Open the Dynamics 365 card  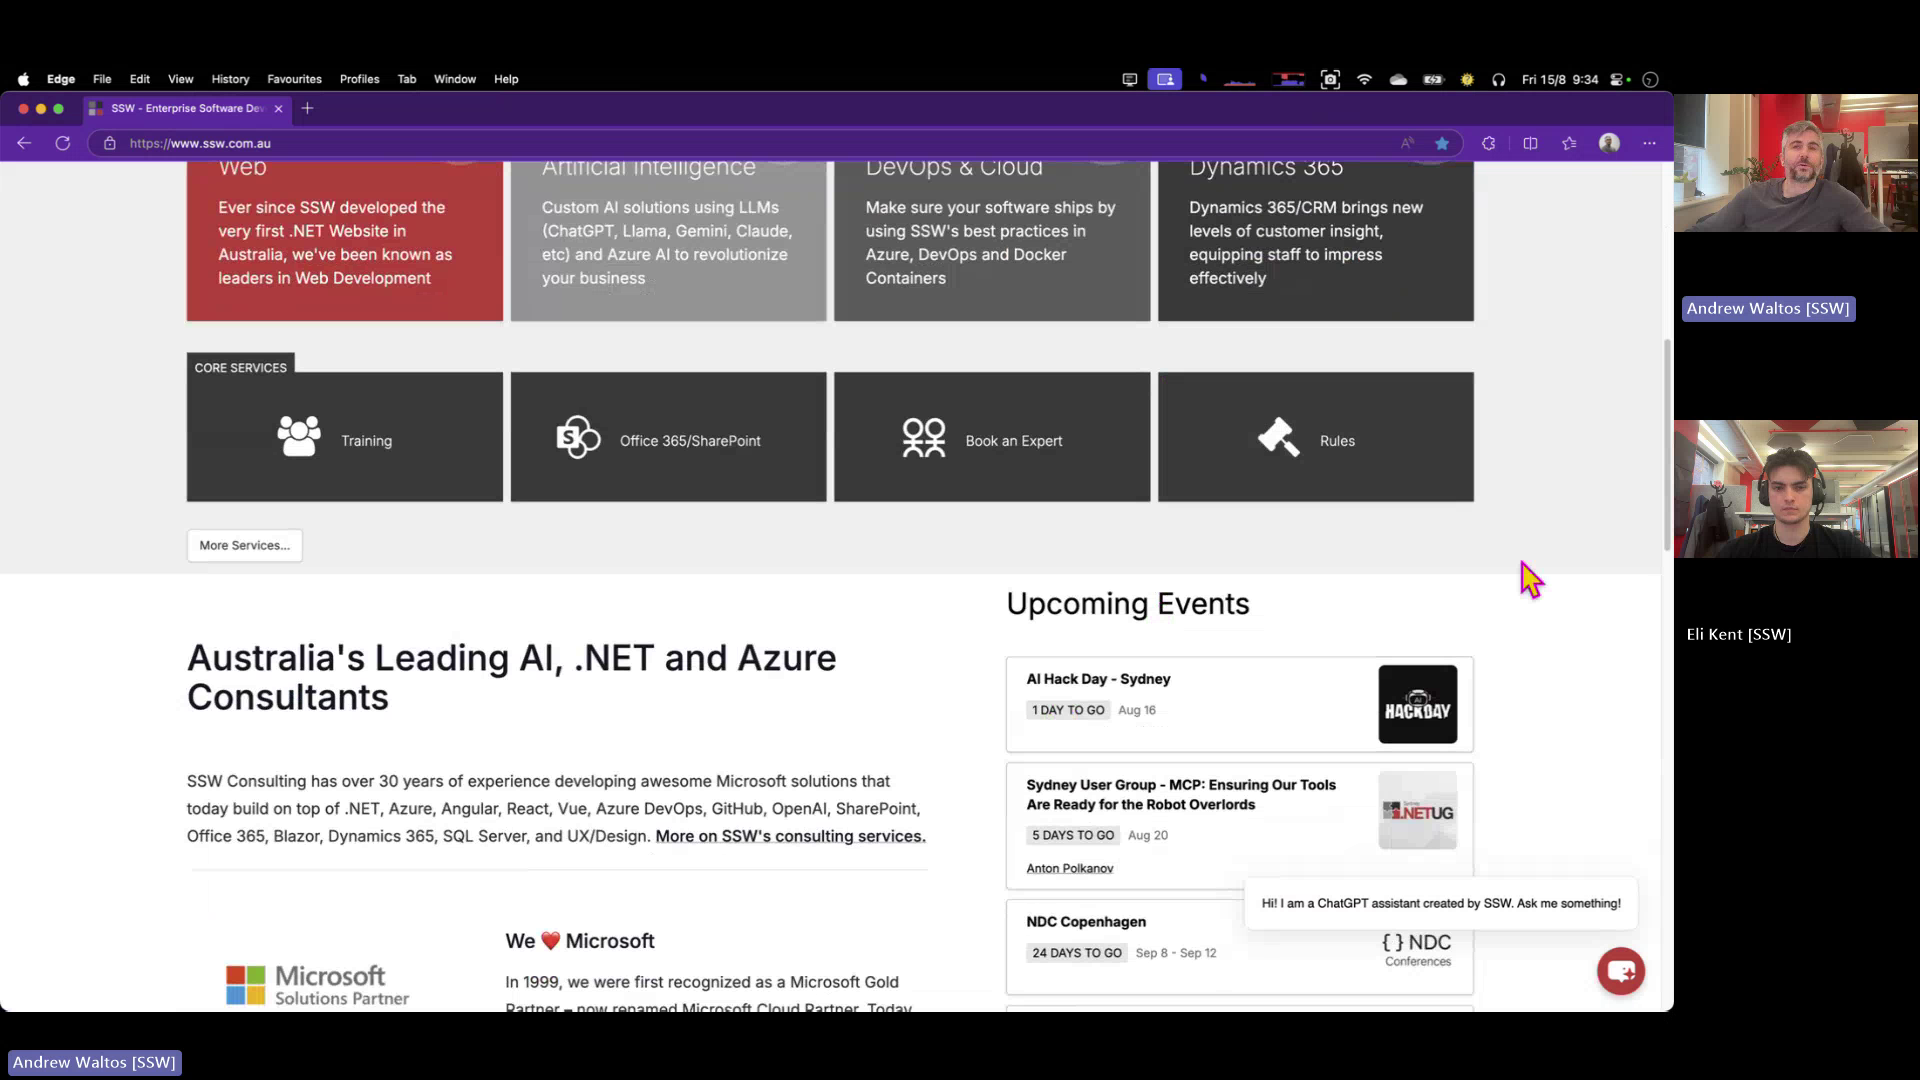tap(1316, 241)
